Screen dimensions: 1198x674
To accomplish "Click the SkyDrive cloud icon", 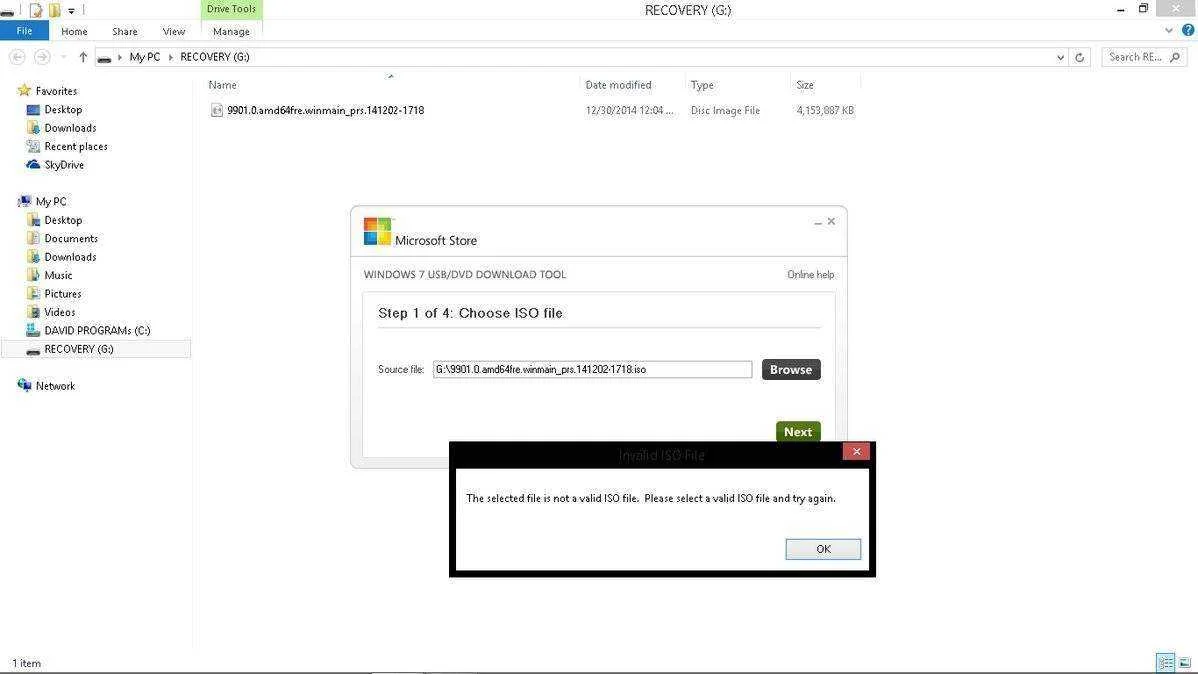I will [x=33, y=164].
